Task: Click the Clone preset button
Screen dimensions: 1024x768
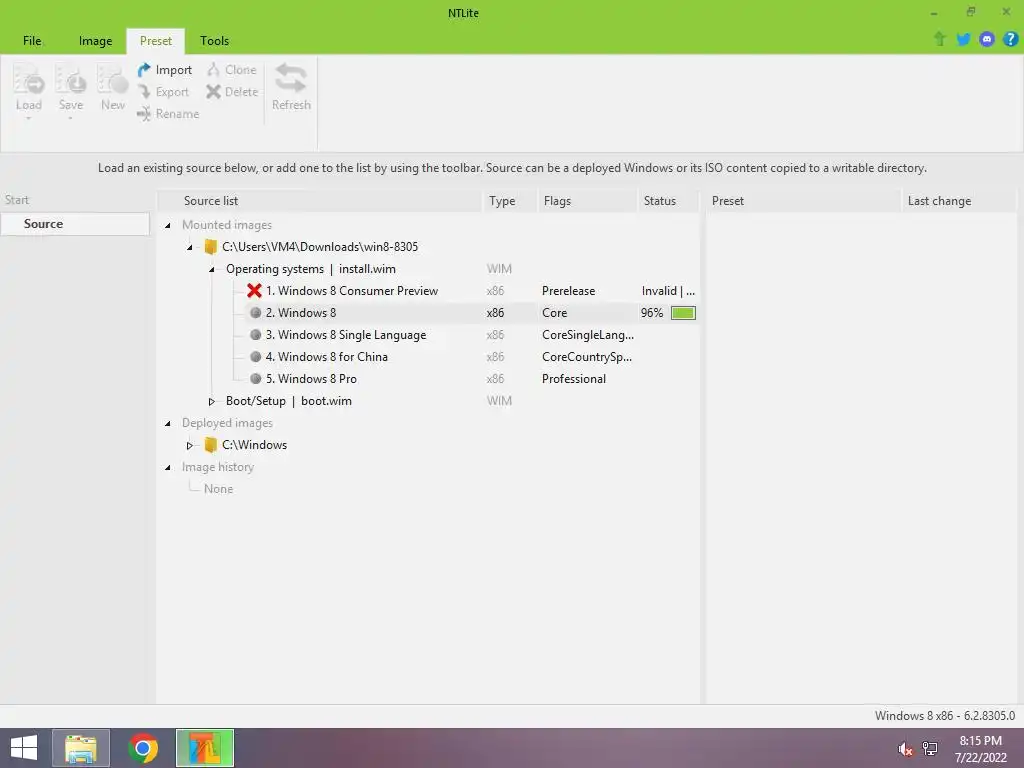Action: click(232, 70)
